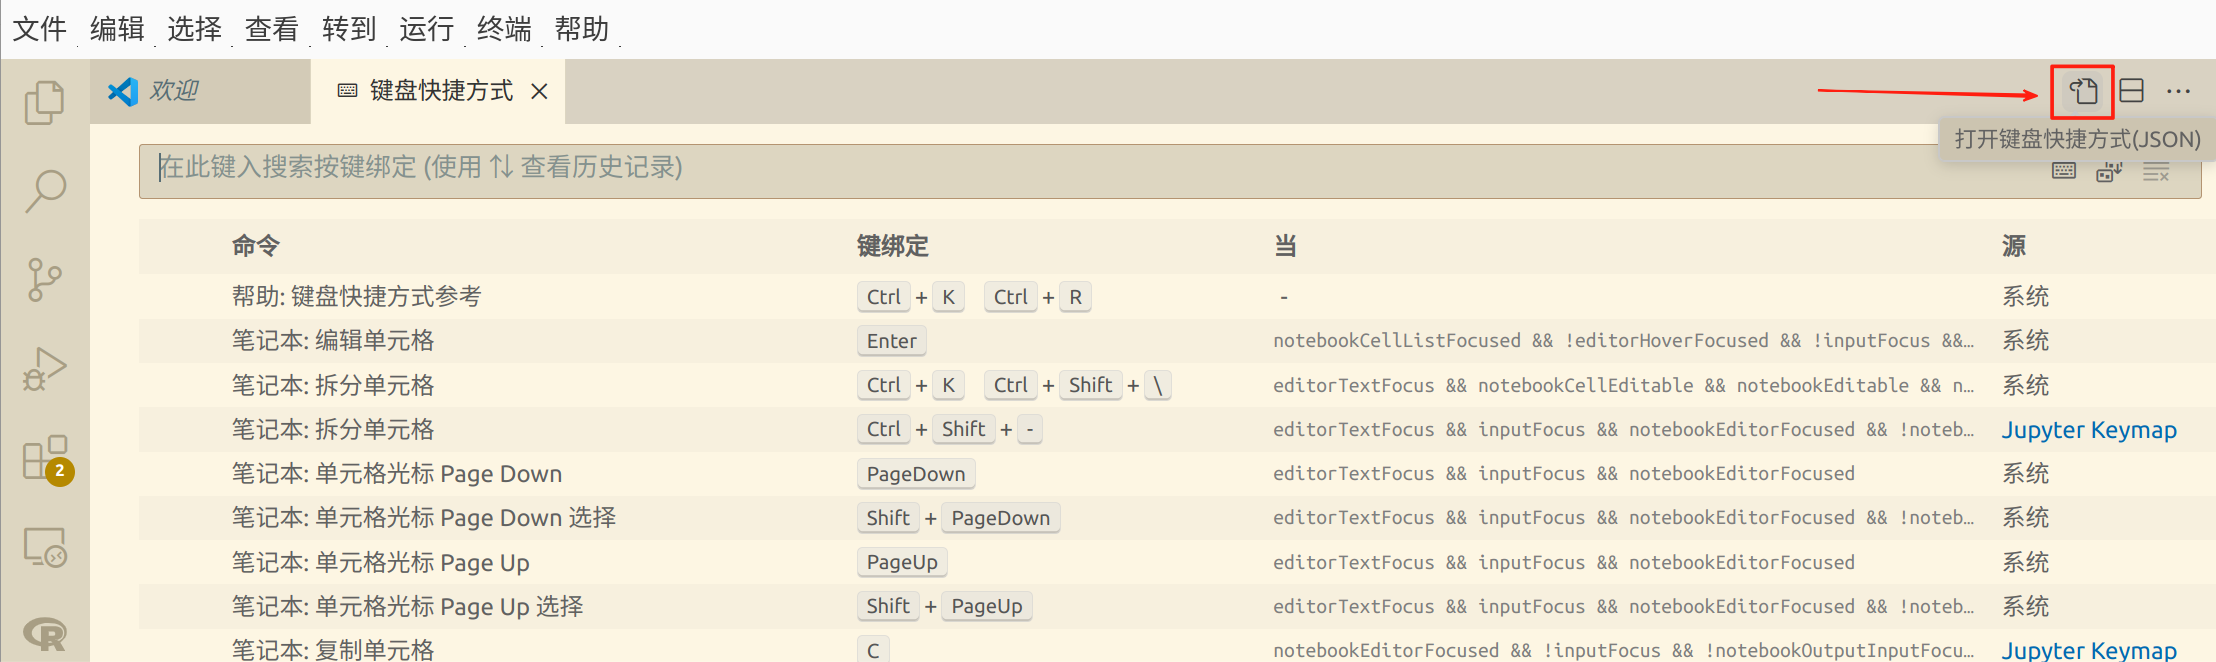Open the Explorer view in activity bar

point(44,103)
